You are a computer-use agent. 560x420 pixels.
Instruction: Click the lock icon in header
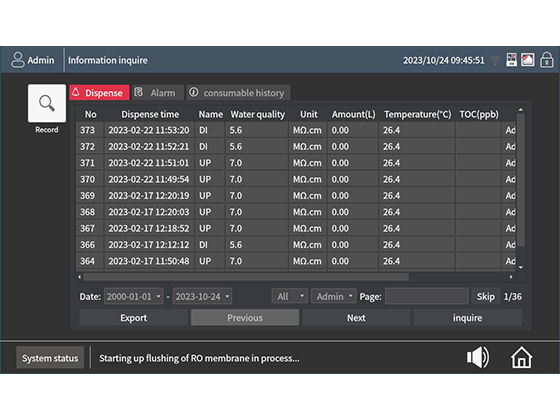coord(546,60)
